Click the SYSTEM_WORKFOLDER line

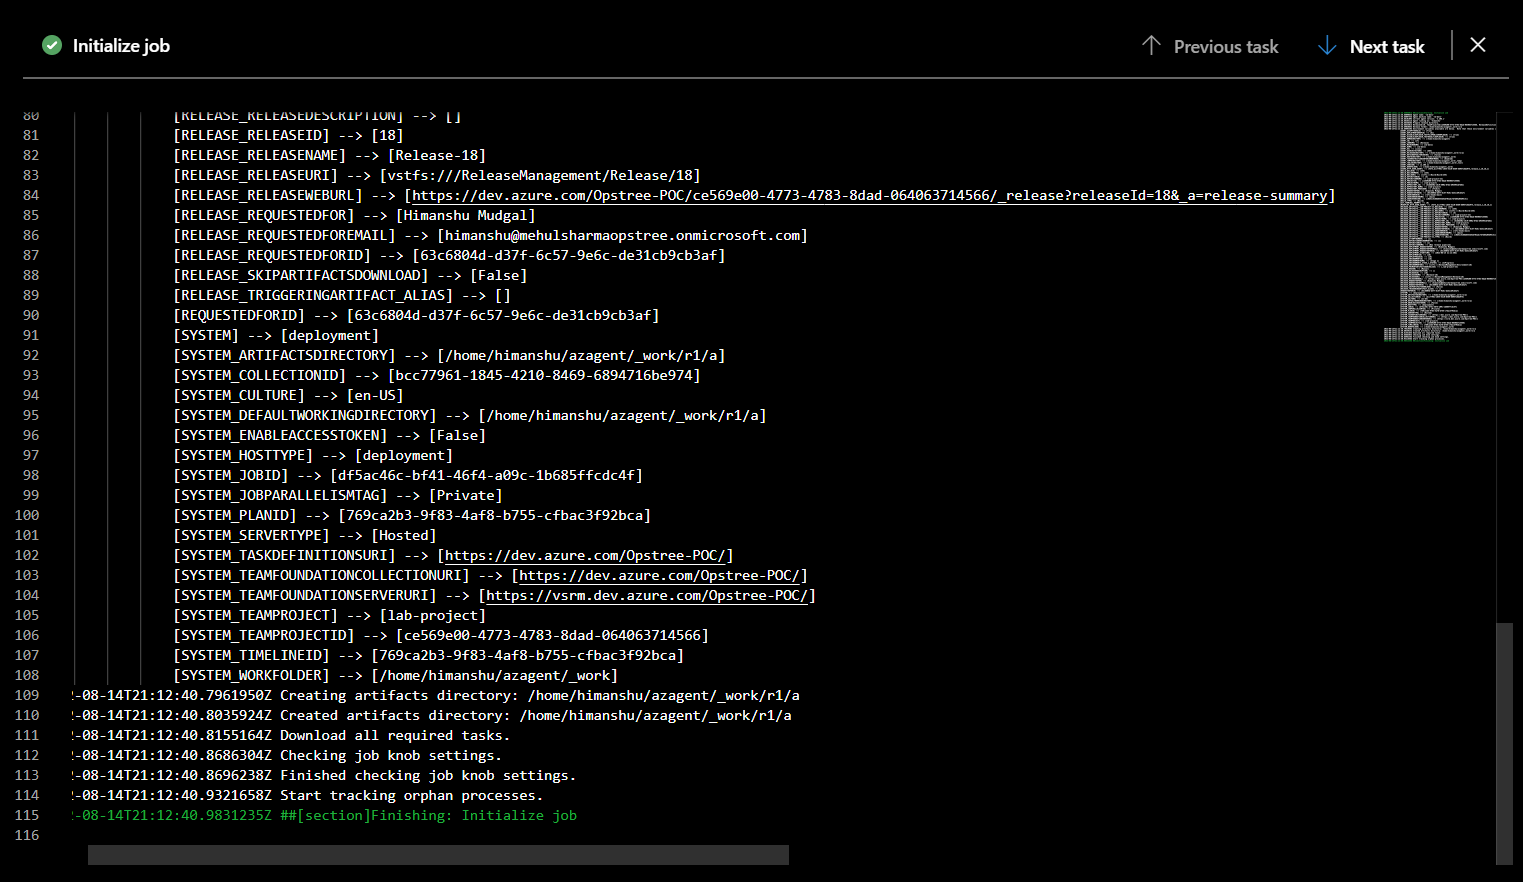[x=395, y=675]
